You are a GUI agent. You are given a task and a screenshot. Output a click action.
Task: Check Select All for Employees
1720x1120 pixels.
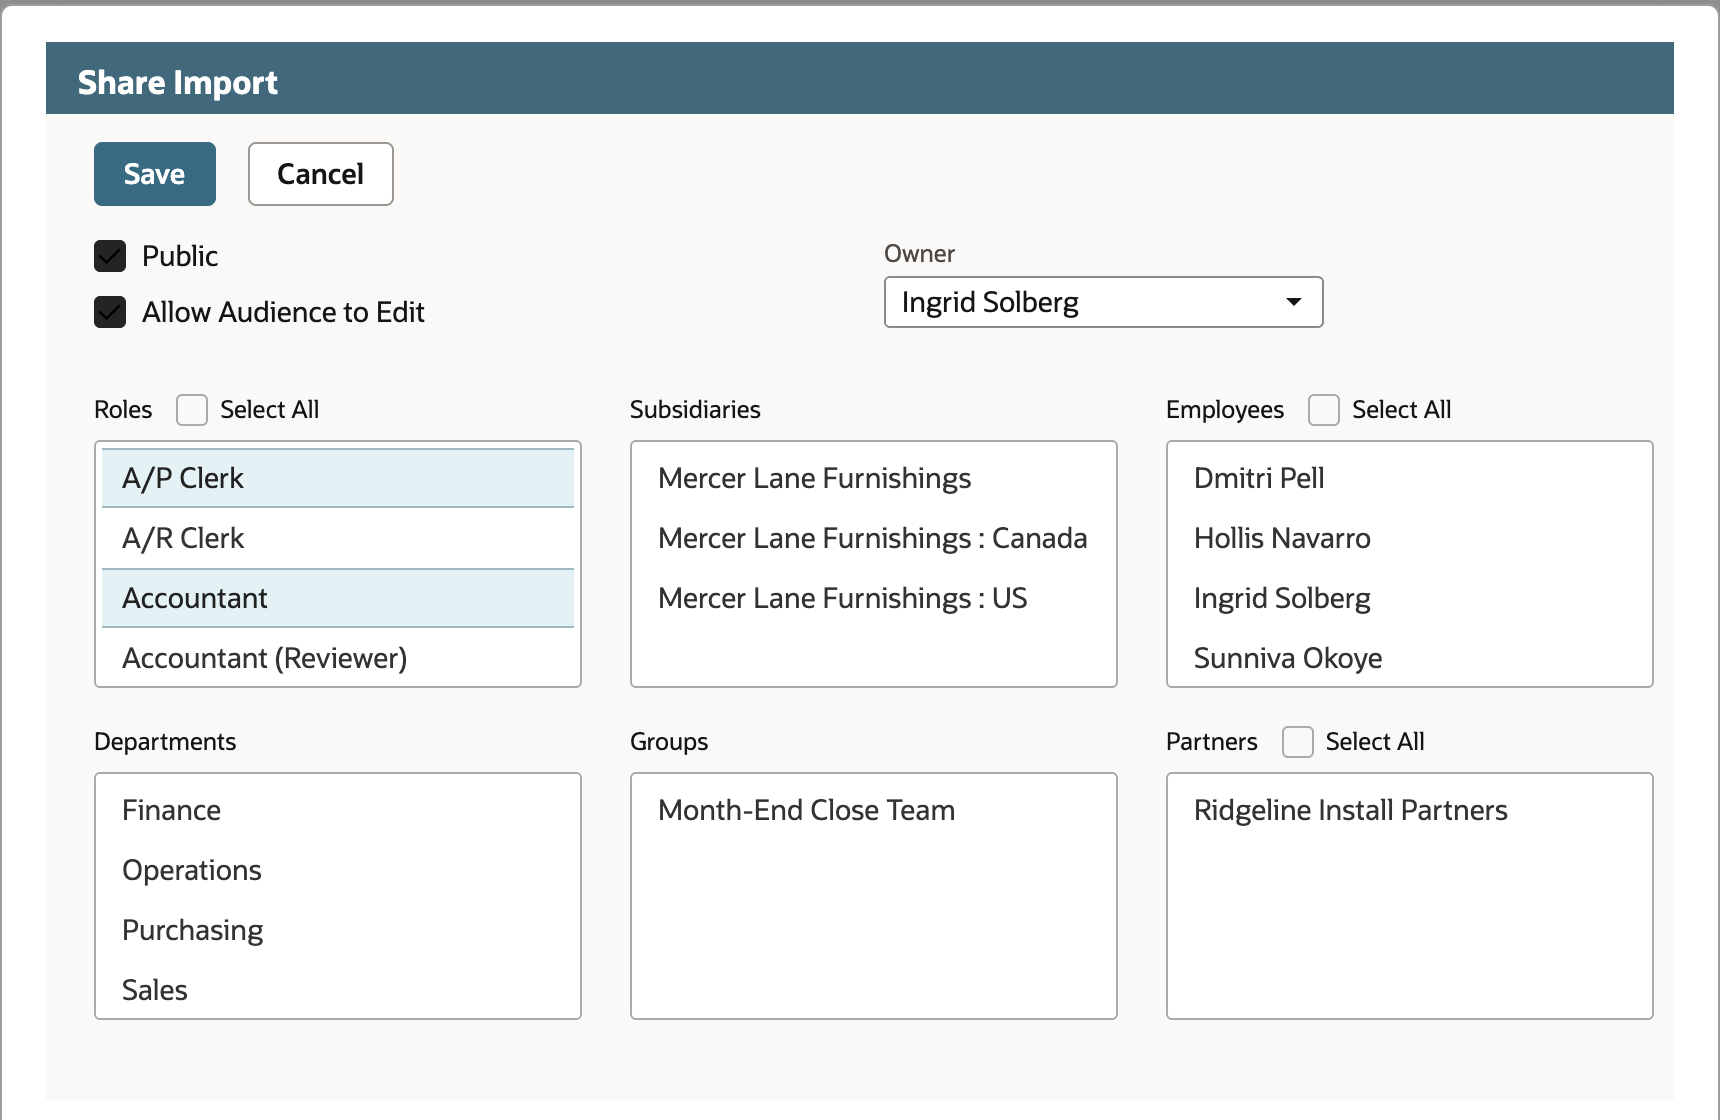point(1324,410)
